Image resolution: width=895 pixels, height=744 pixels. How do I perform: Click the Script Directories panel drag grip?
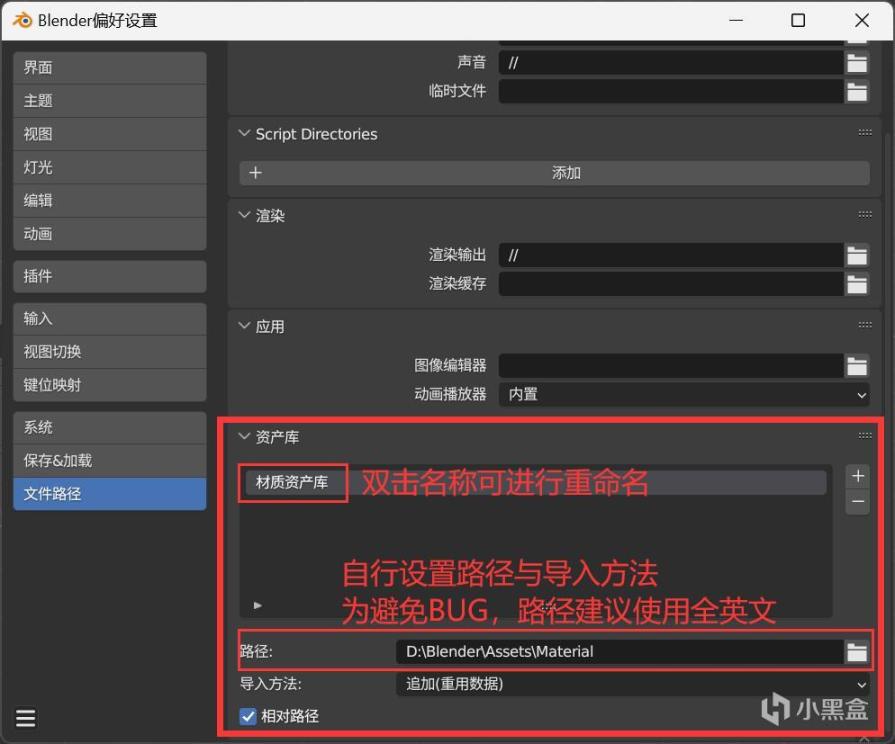(865, 132)
